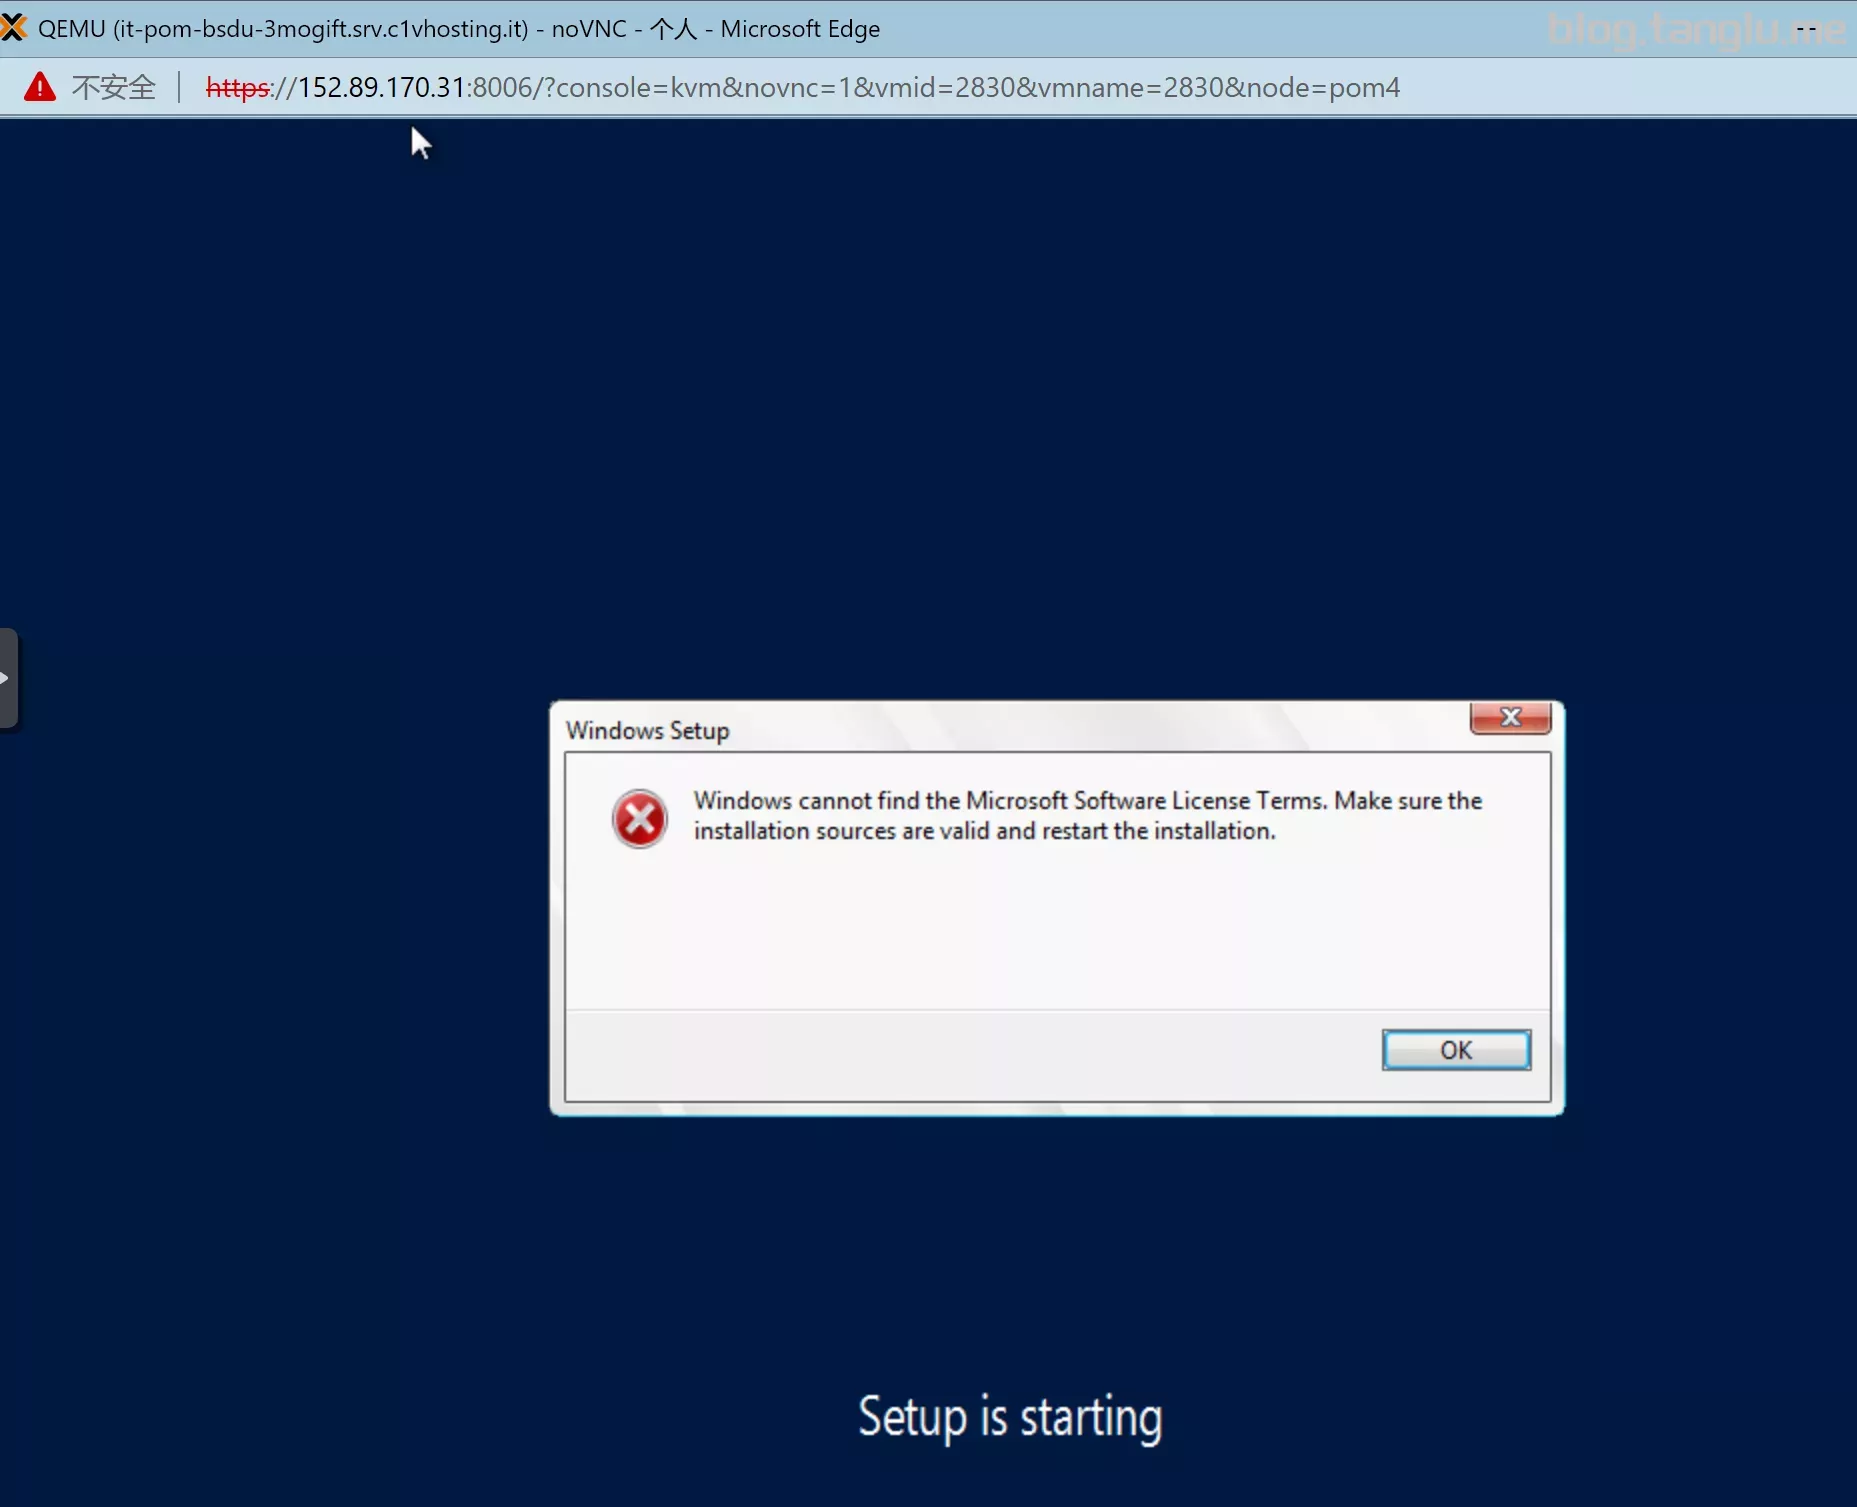Click the Edge window title text
The width and height of the screenshot is (1857, 1507).
click(459, 29)
